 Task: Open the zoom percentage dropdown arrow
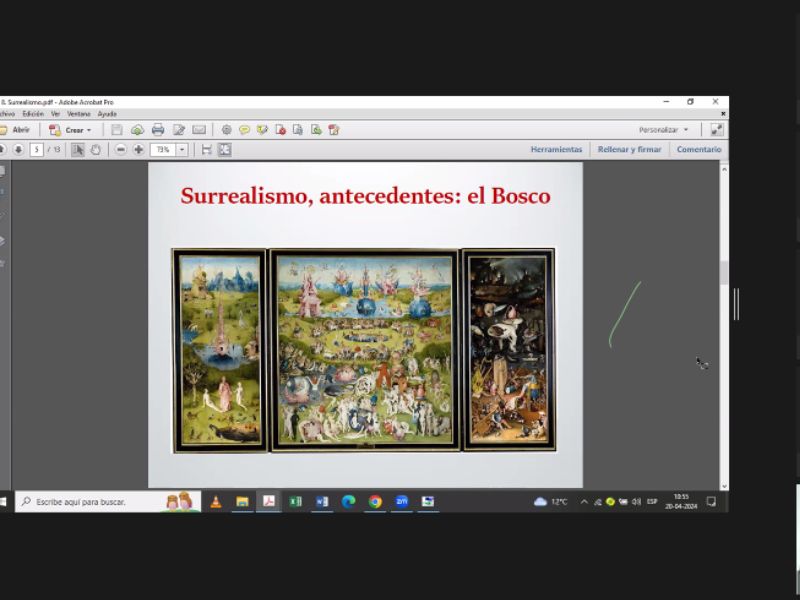point(182,149)
